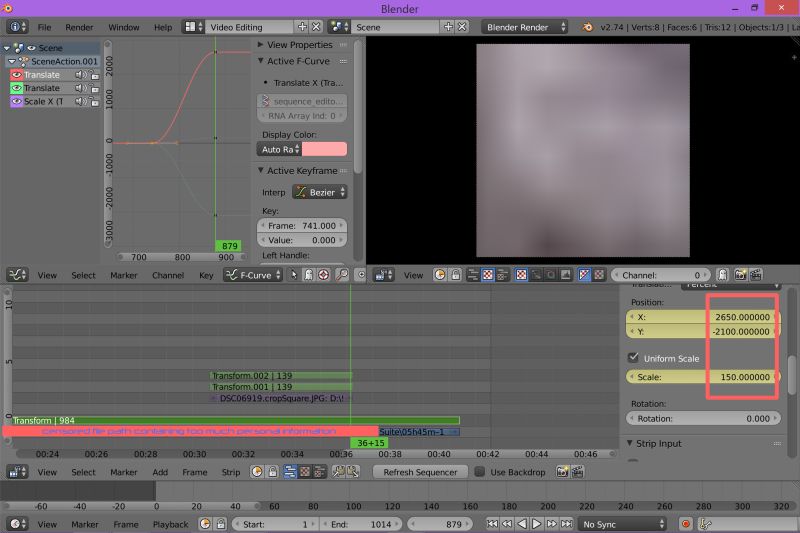
Task: Collapse the Active F-Curve panel
Action: coord(261,61)
